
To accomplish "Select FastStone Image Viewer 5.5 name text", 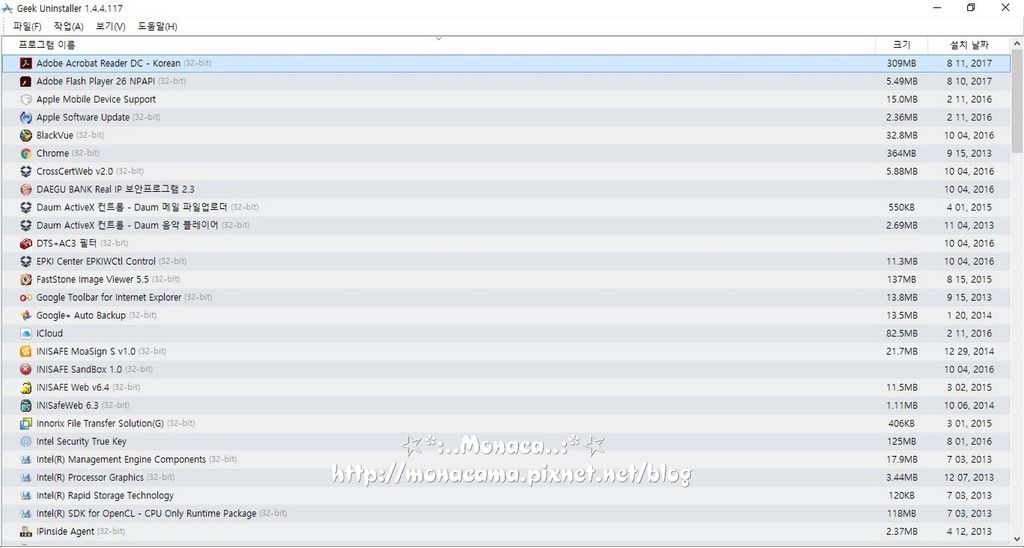I will point(93,280).
